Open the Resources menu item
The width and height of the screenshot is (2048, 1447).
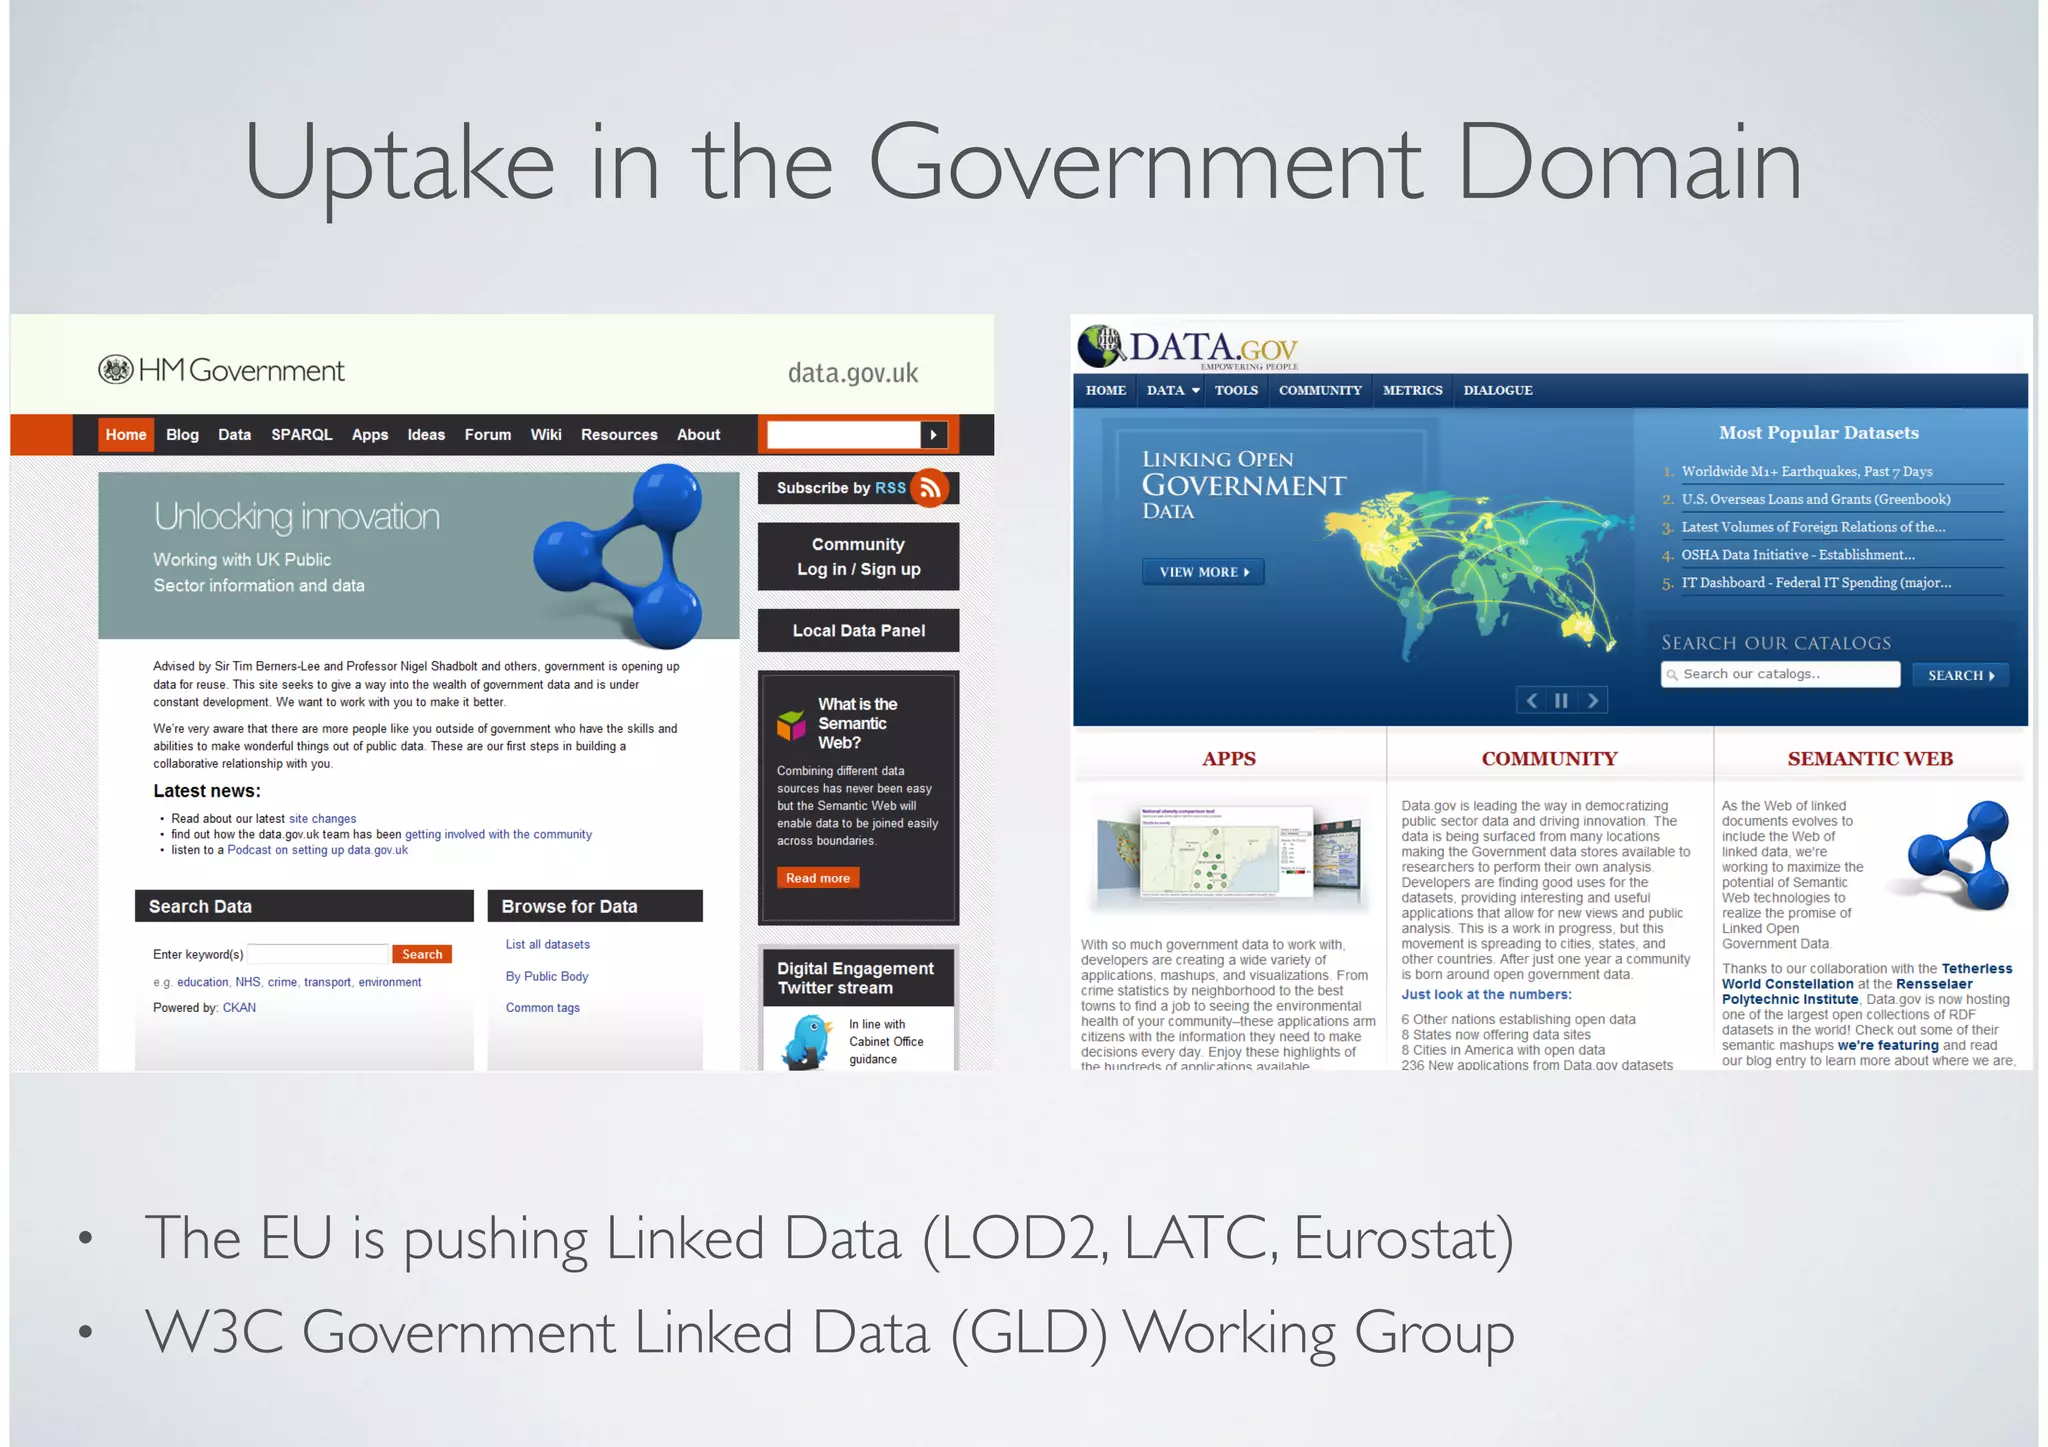619,435
